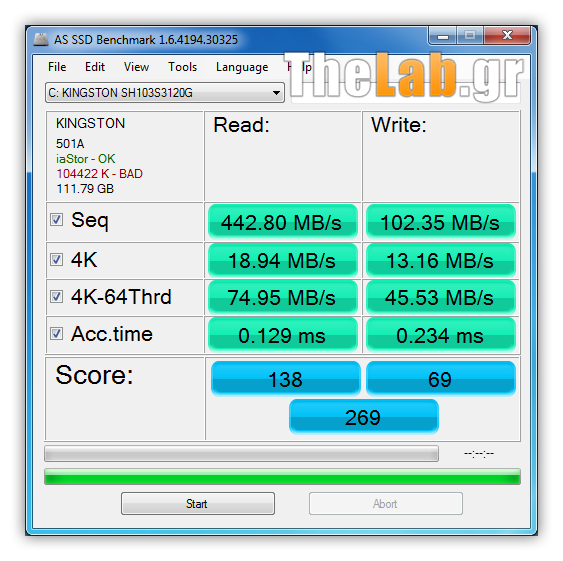Click the Read: column header
This screenshot has height=561, width=563.
point(241,125)
